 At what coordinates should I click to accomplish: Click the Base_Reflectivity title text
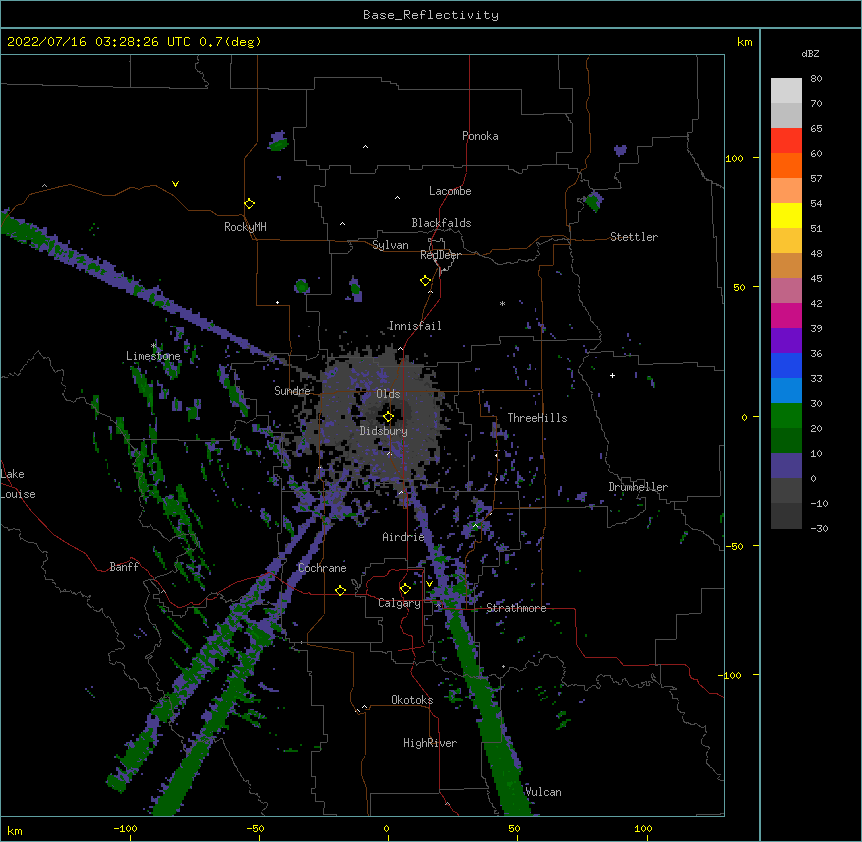(431, 15)
